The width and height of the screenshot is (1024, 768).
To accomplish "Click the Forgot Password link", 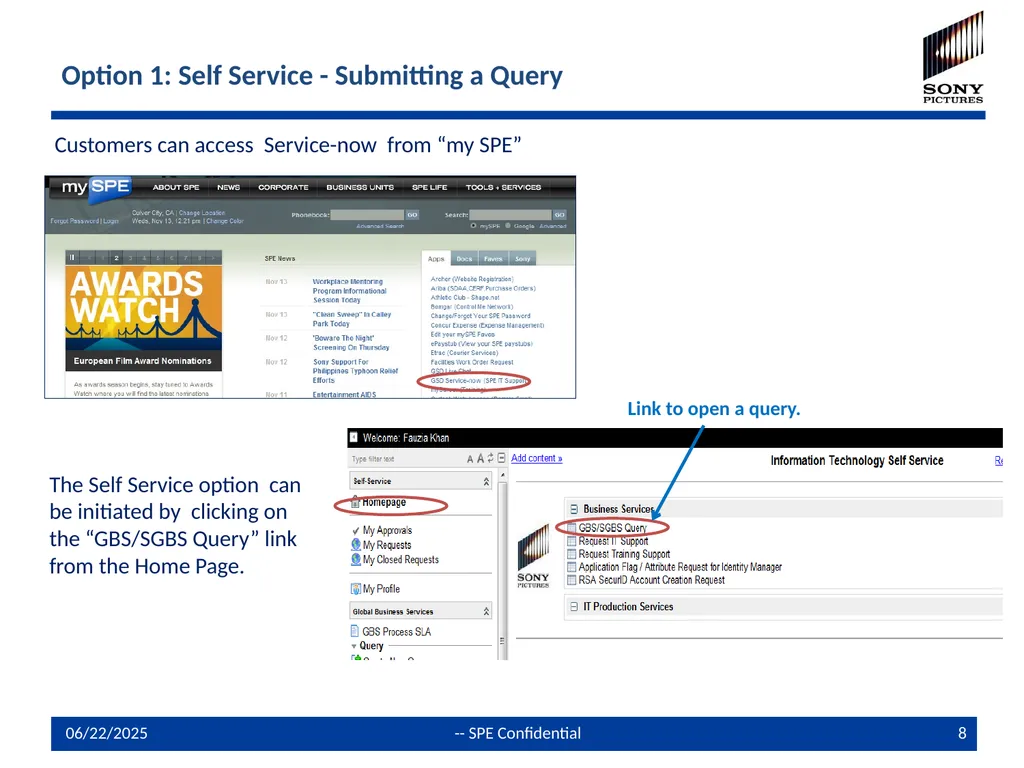I will pos(74,221).
